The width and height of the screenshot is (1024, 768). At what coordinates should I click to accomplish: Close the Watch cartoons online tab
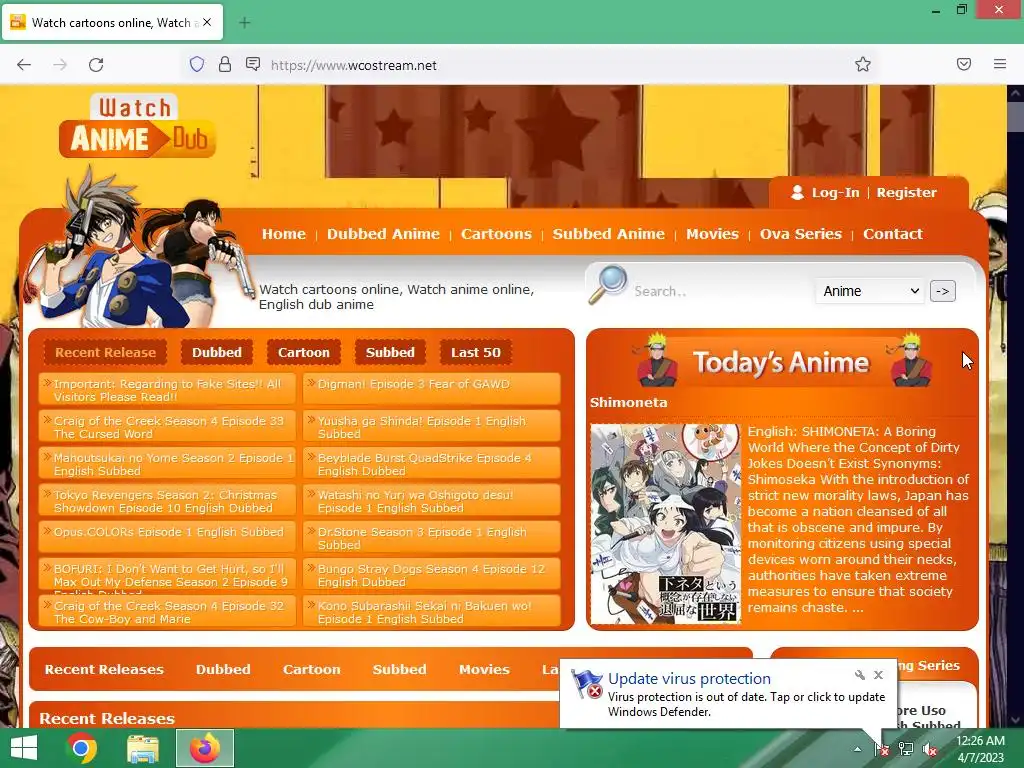[207, 22]
